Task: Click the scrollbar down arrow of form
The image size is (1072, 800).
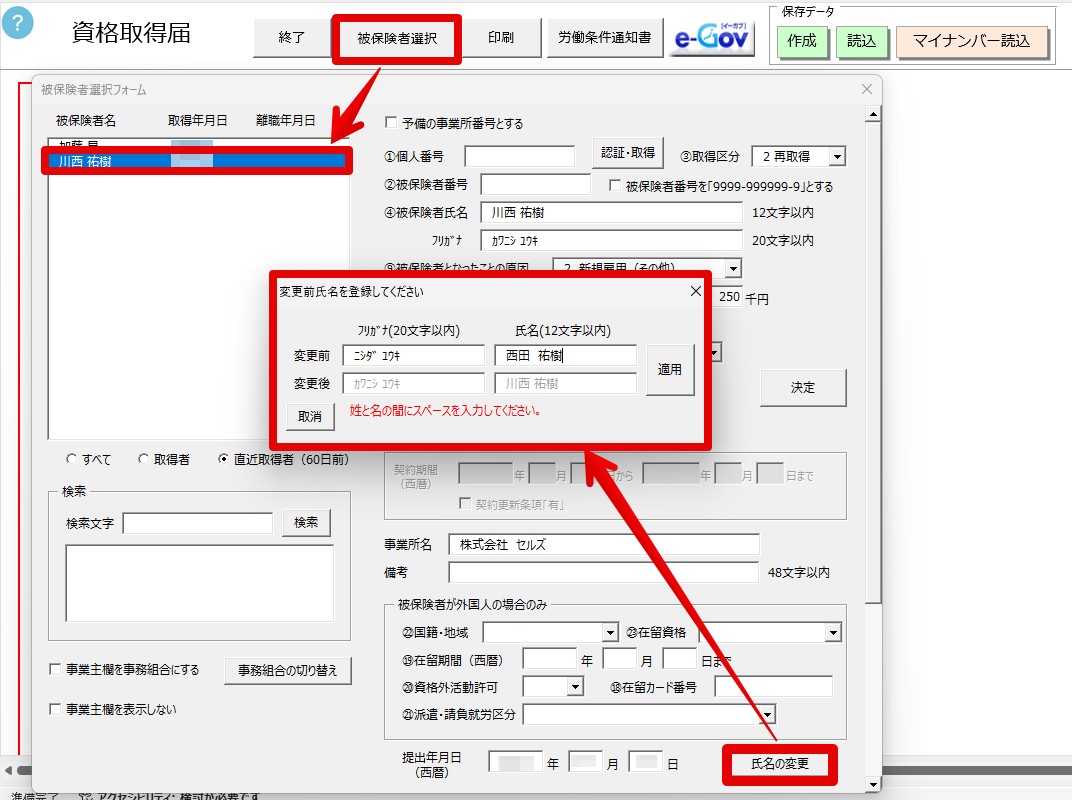Action: [872, 784]
